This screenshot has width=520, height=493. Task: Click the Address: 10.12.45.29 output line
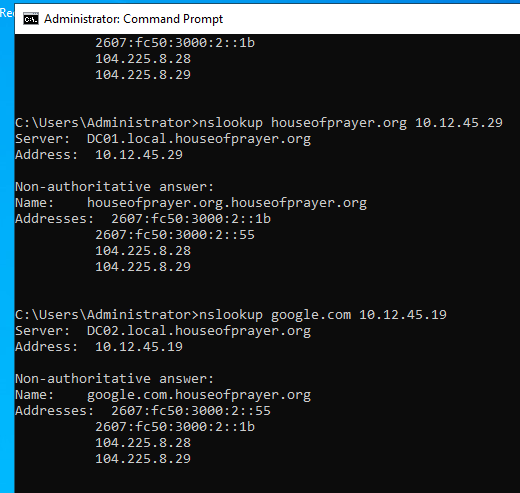pos(99,155)
